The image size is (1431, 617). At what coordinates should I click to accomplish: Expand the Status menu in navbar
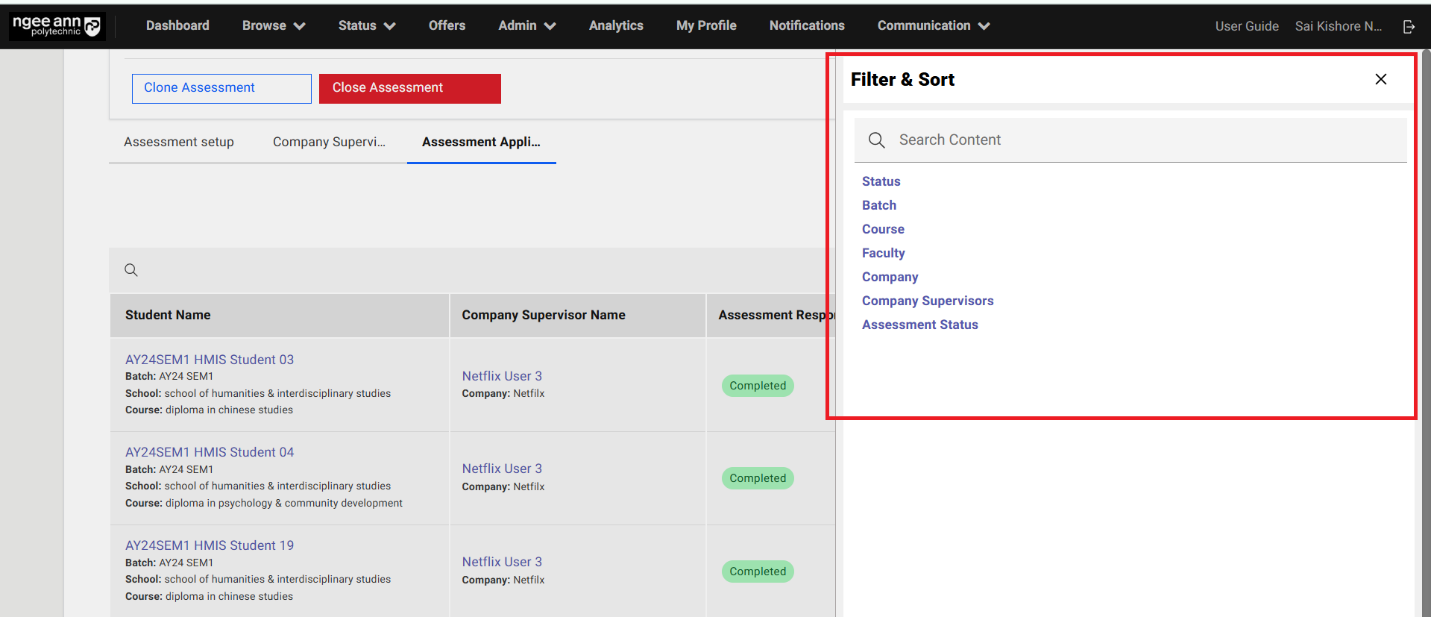(x=366, y=26)
